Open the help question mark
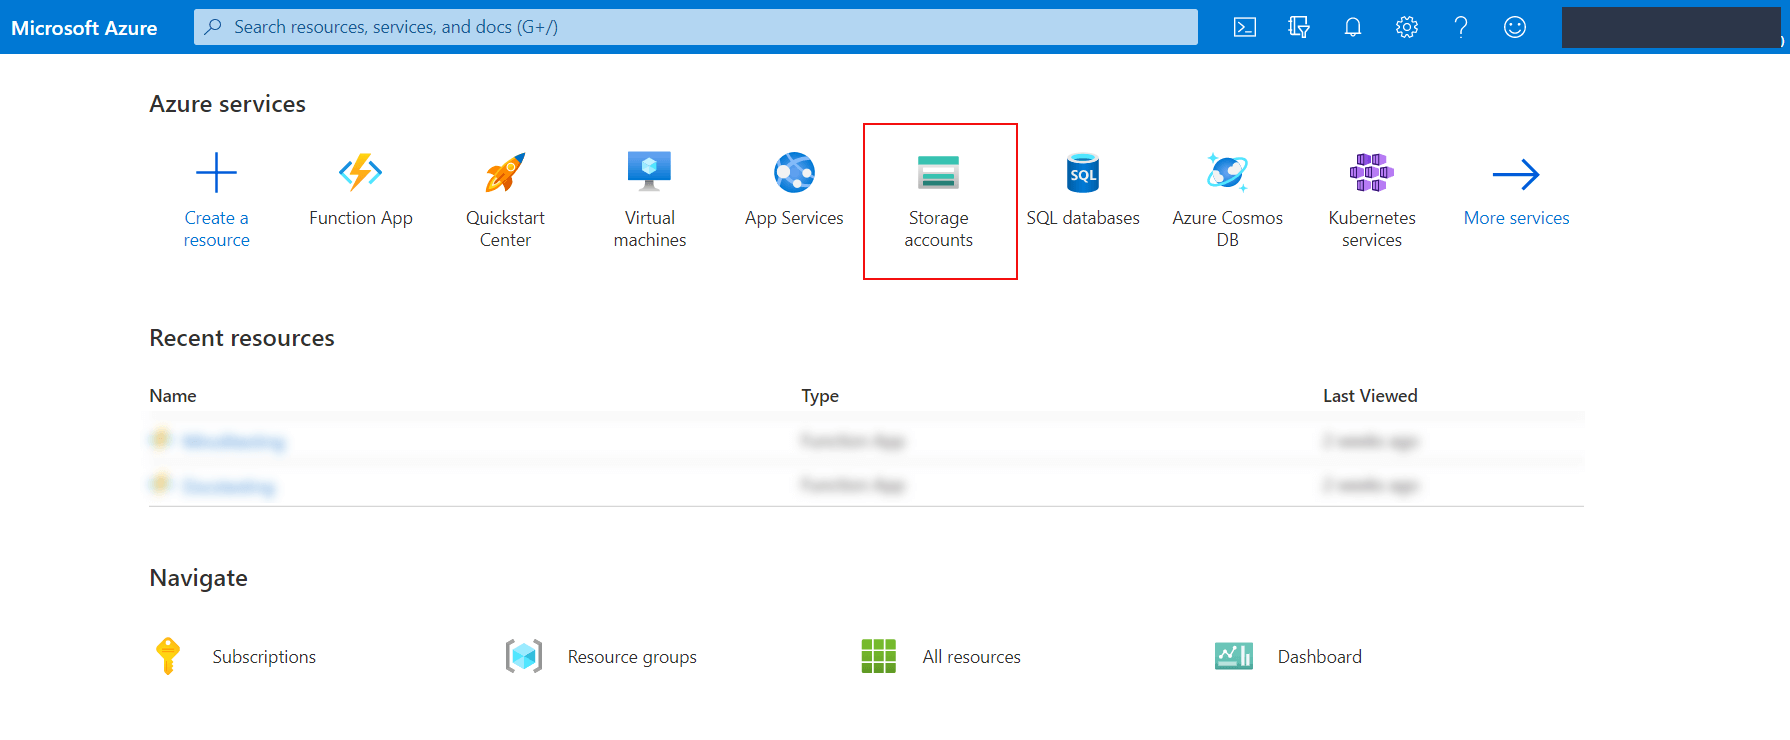Screen dimensions: 1790x740 (1461, 27)
